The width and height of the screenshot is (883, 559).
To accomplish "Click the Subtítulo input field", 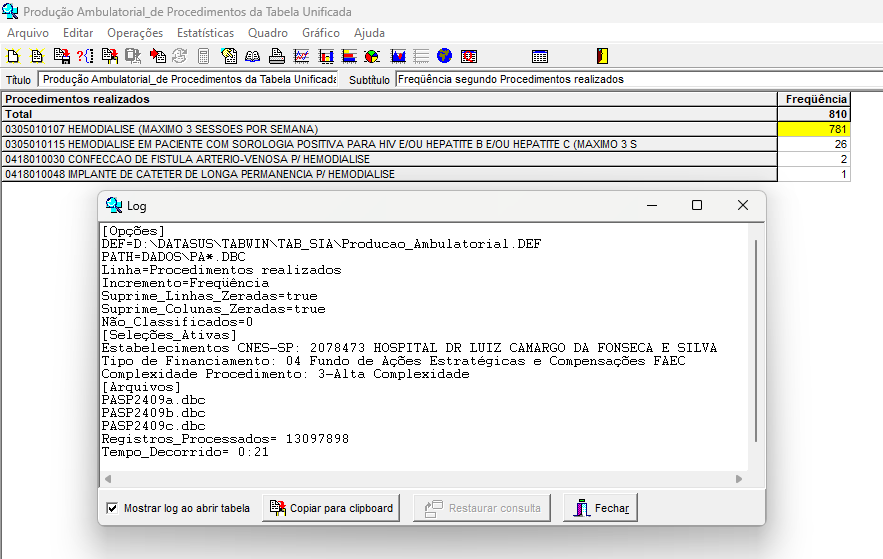I will (x=639, y=79).
